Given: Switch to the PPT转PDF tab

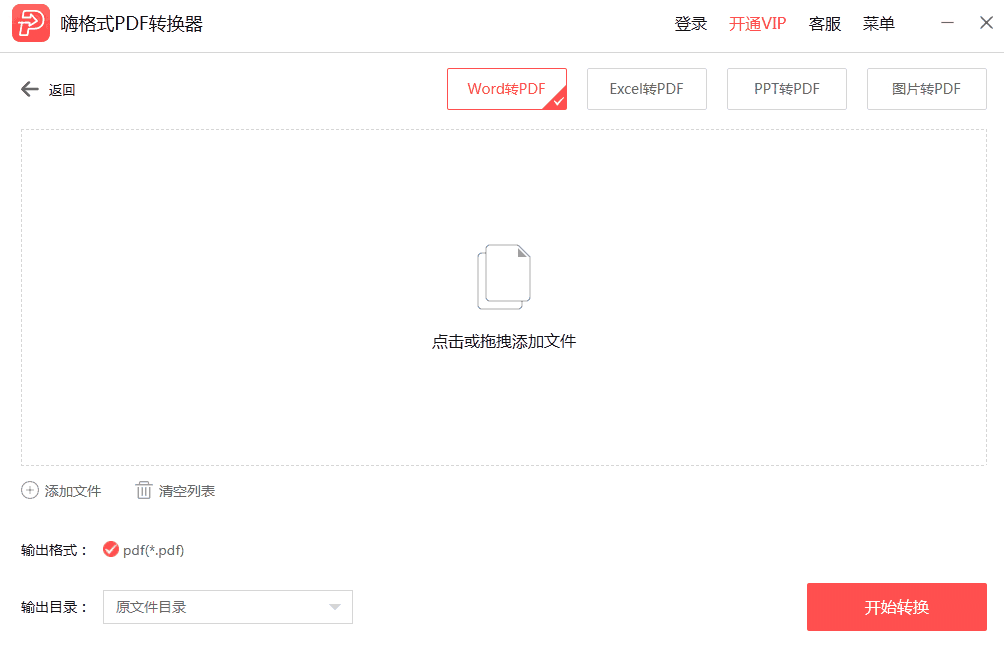Looking at the screenshot, I should [786, 88].
